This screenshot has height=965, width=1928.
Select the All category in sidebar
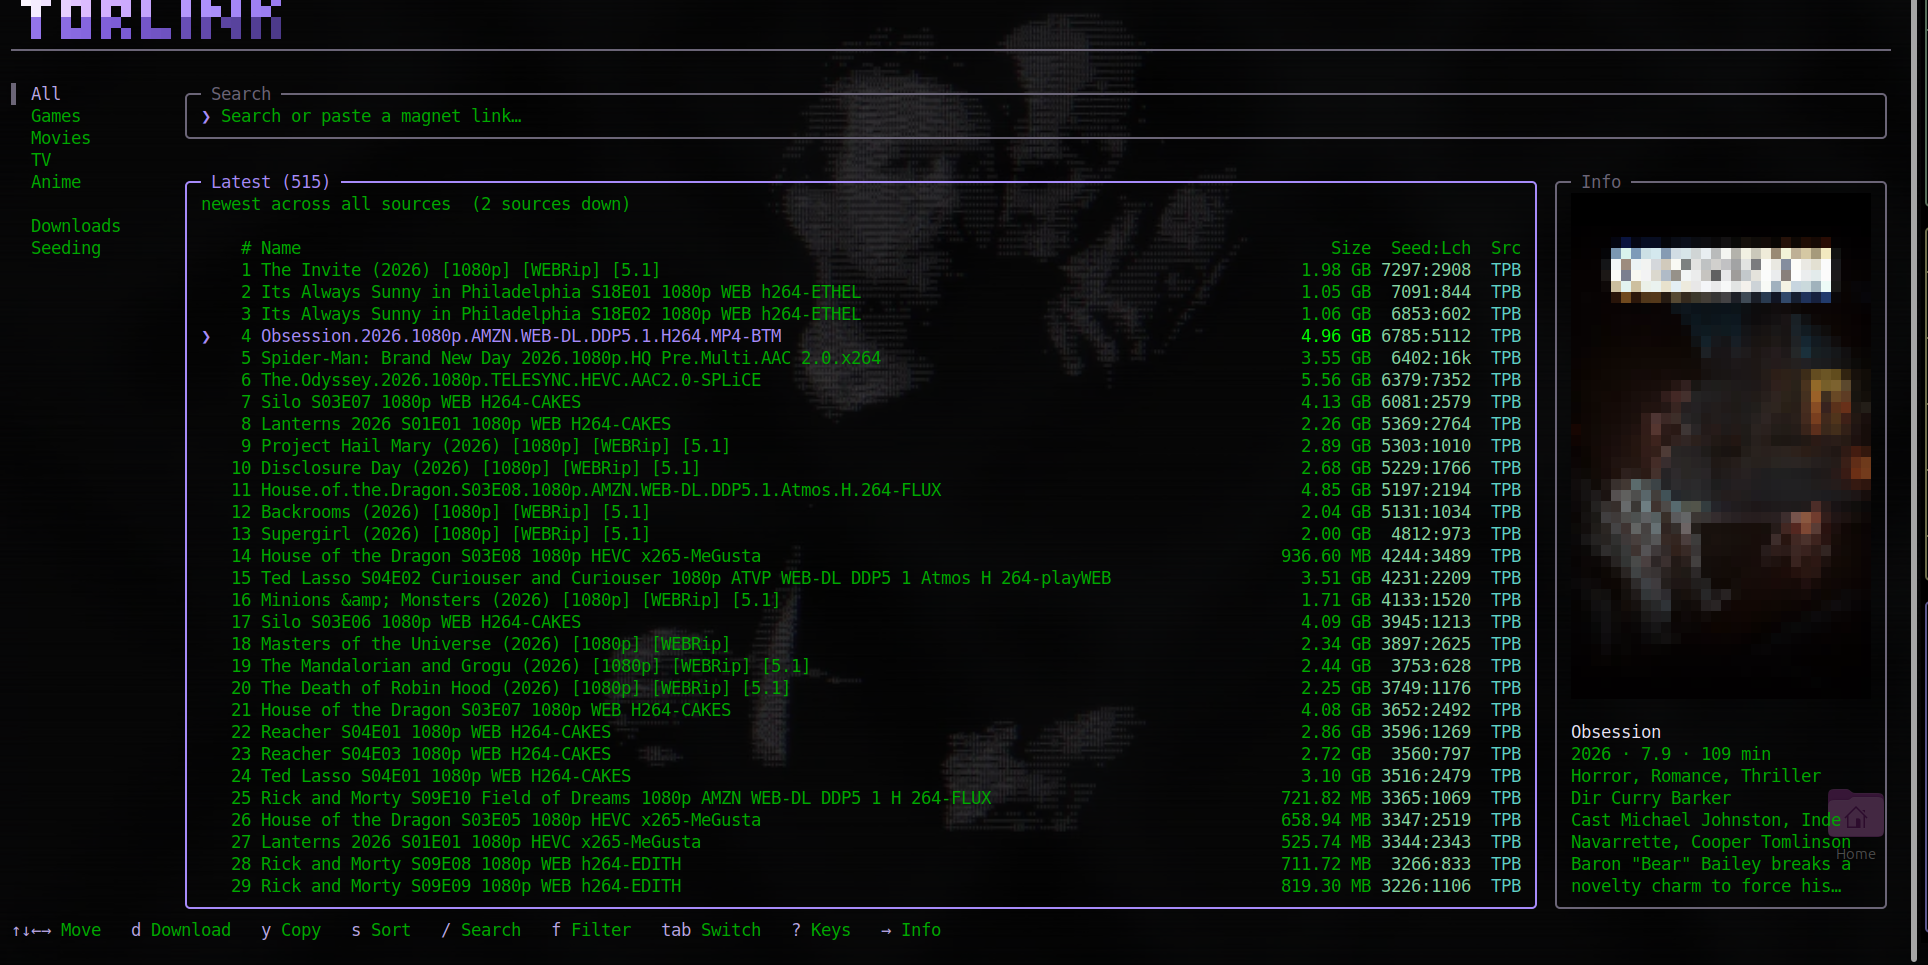(46, 94)
